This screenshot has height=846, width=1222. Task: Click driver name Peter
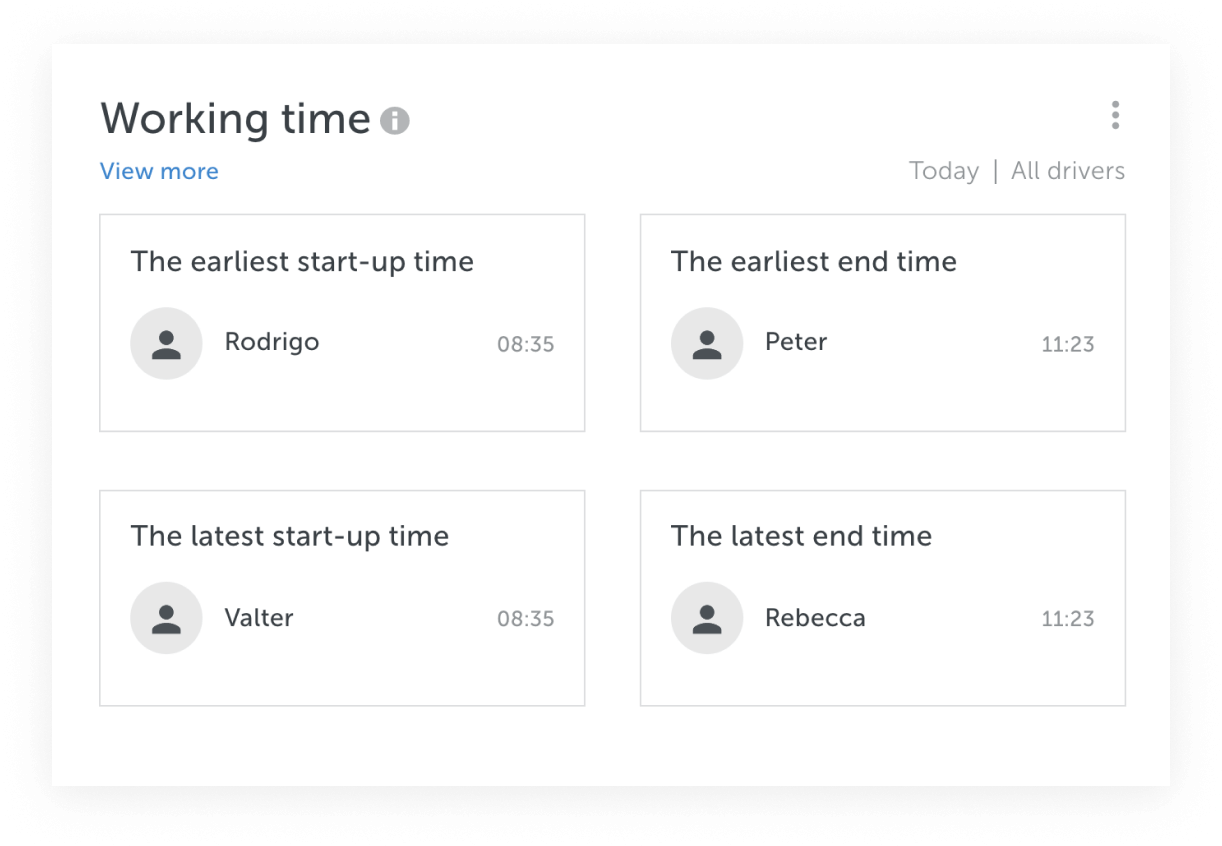(796, 342)
